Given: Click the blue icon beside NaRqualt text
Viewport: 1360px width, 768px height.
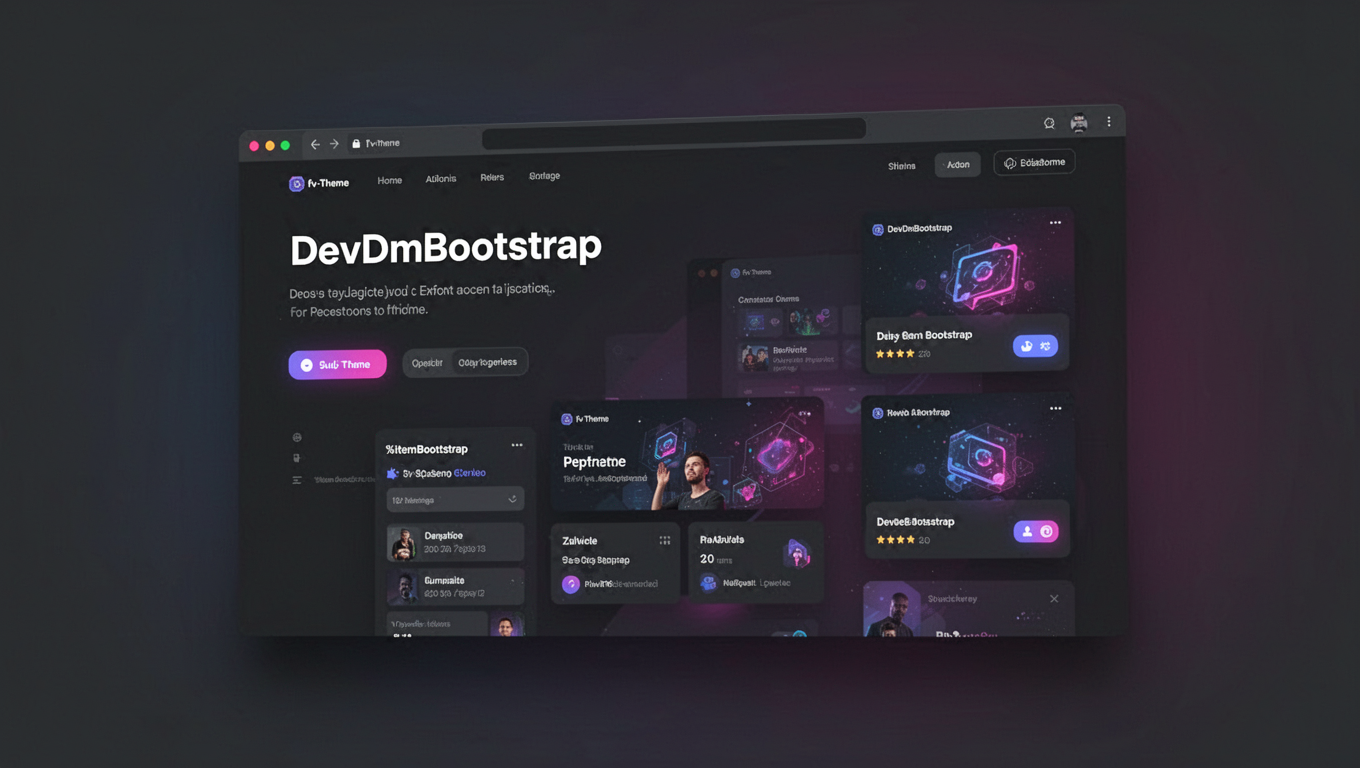Looking at the screenshot, I should [x=708, y=583].
